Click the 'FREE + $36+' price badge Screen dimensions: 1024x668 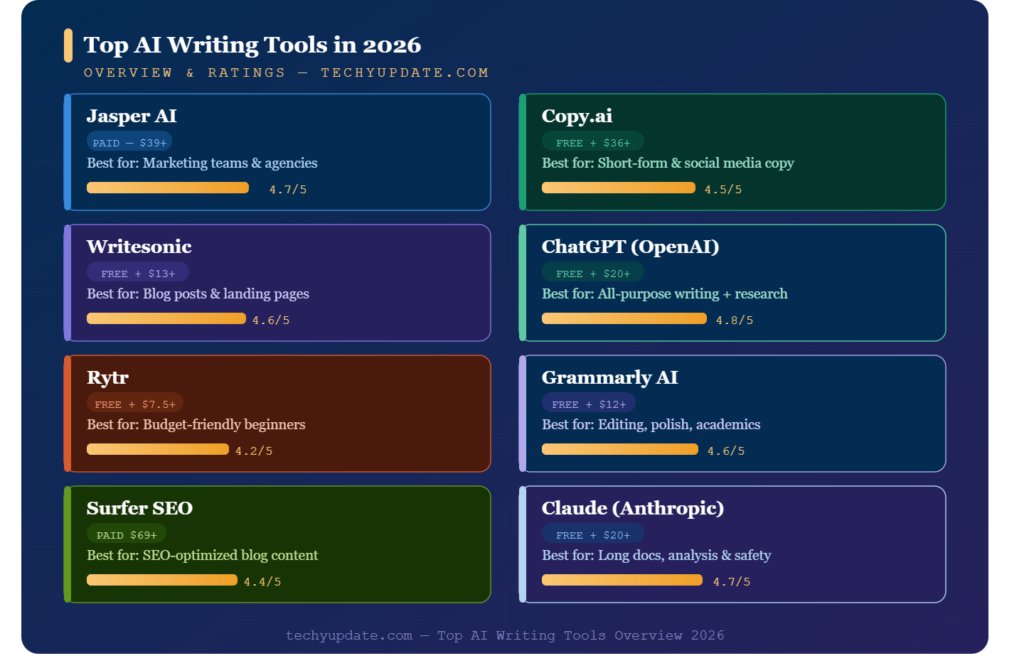point(593,142)
